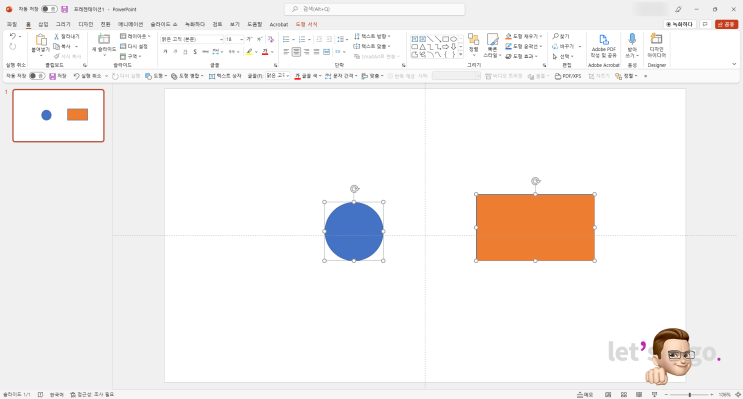Open the Acrobat tab
Screen dimensions: 743x399
[x=279, y=24]
